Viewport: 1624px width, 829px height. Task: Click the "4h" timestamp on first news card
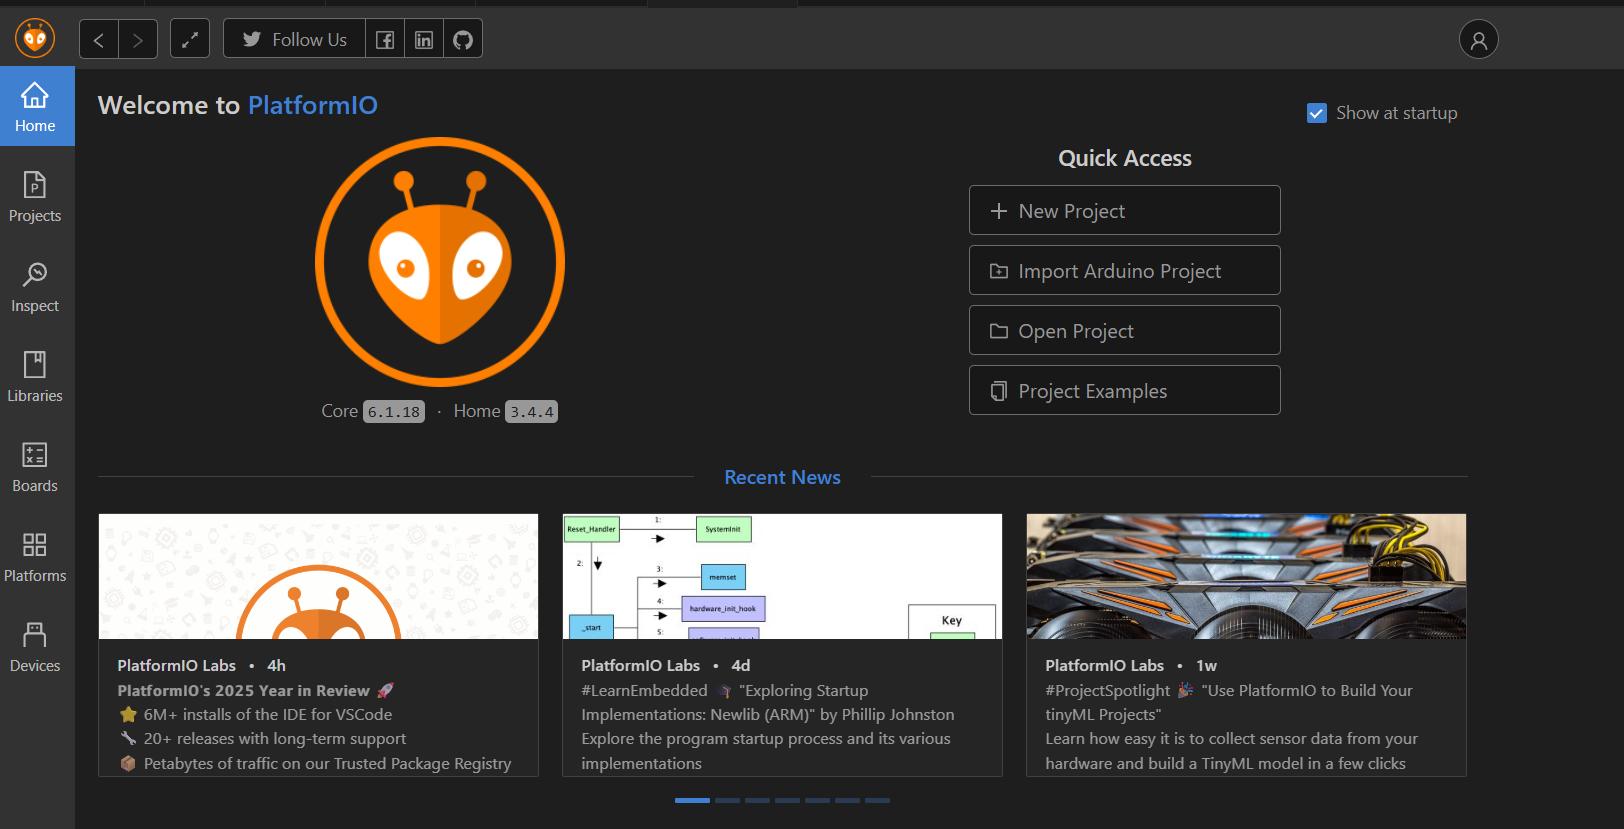276,665
